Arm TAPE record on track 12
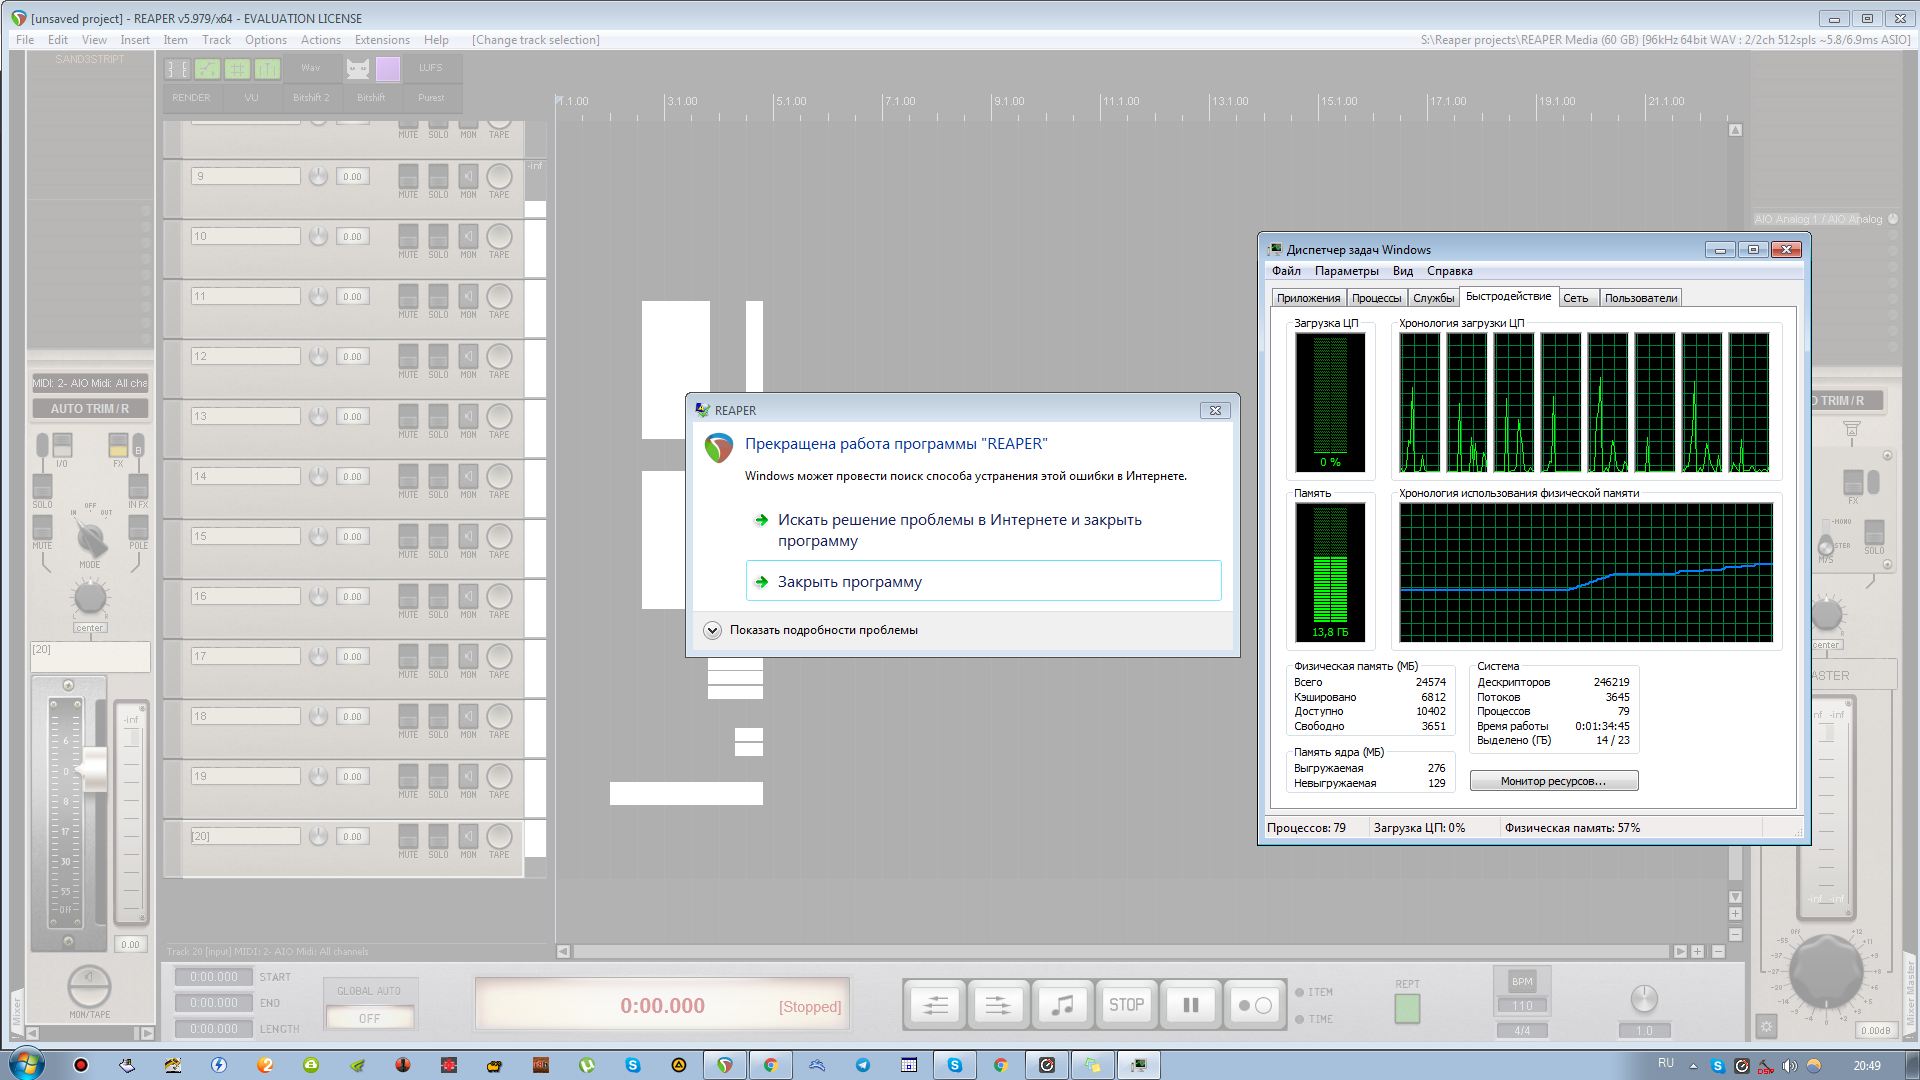Screen dimensions: 1920x1080 pyautogui.click(x=499, y=357)
